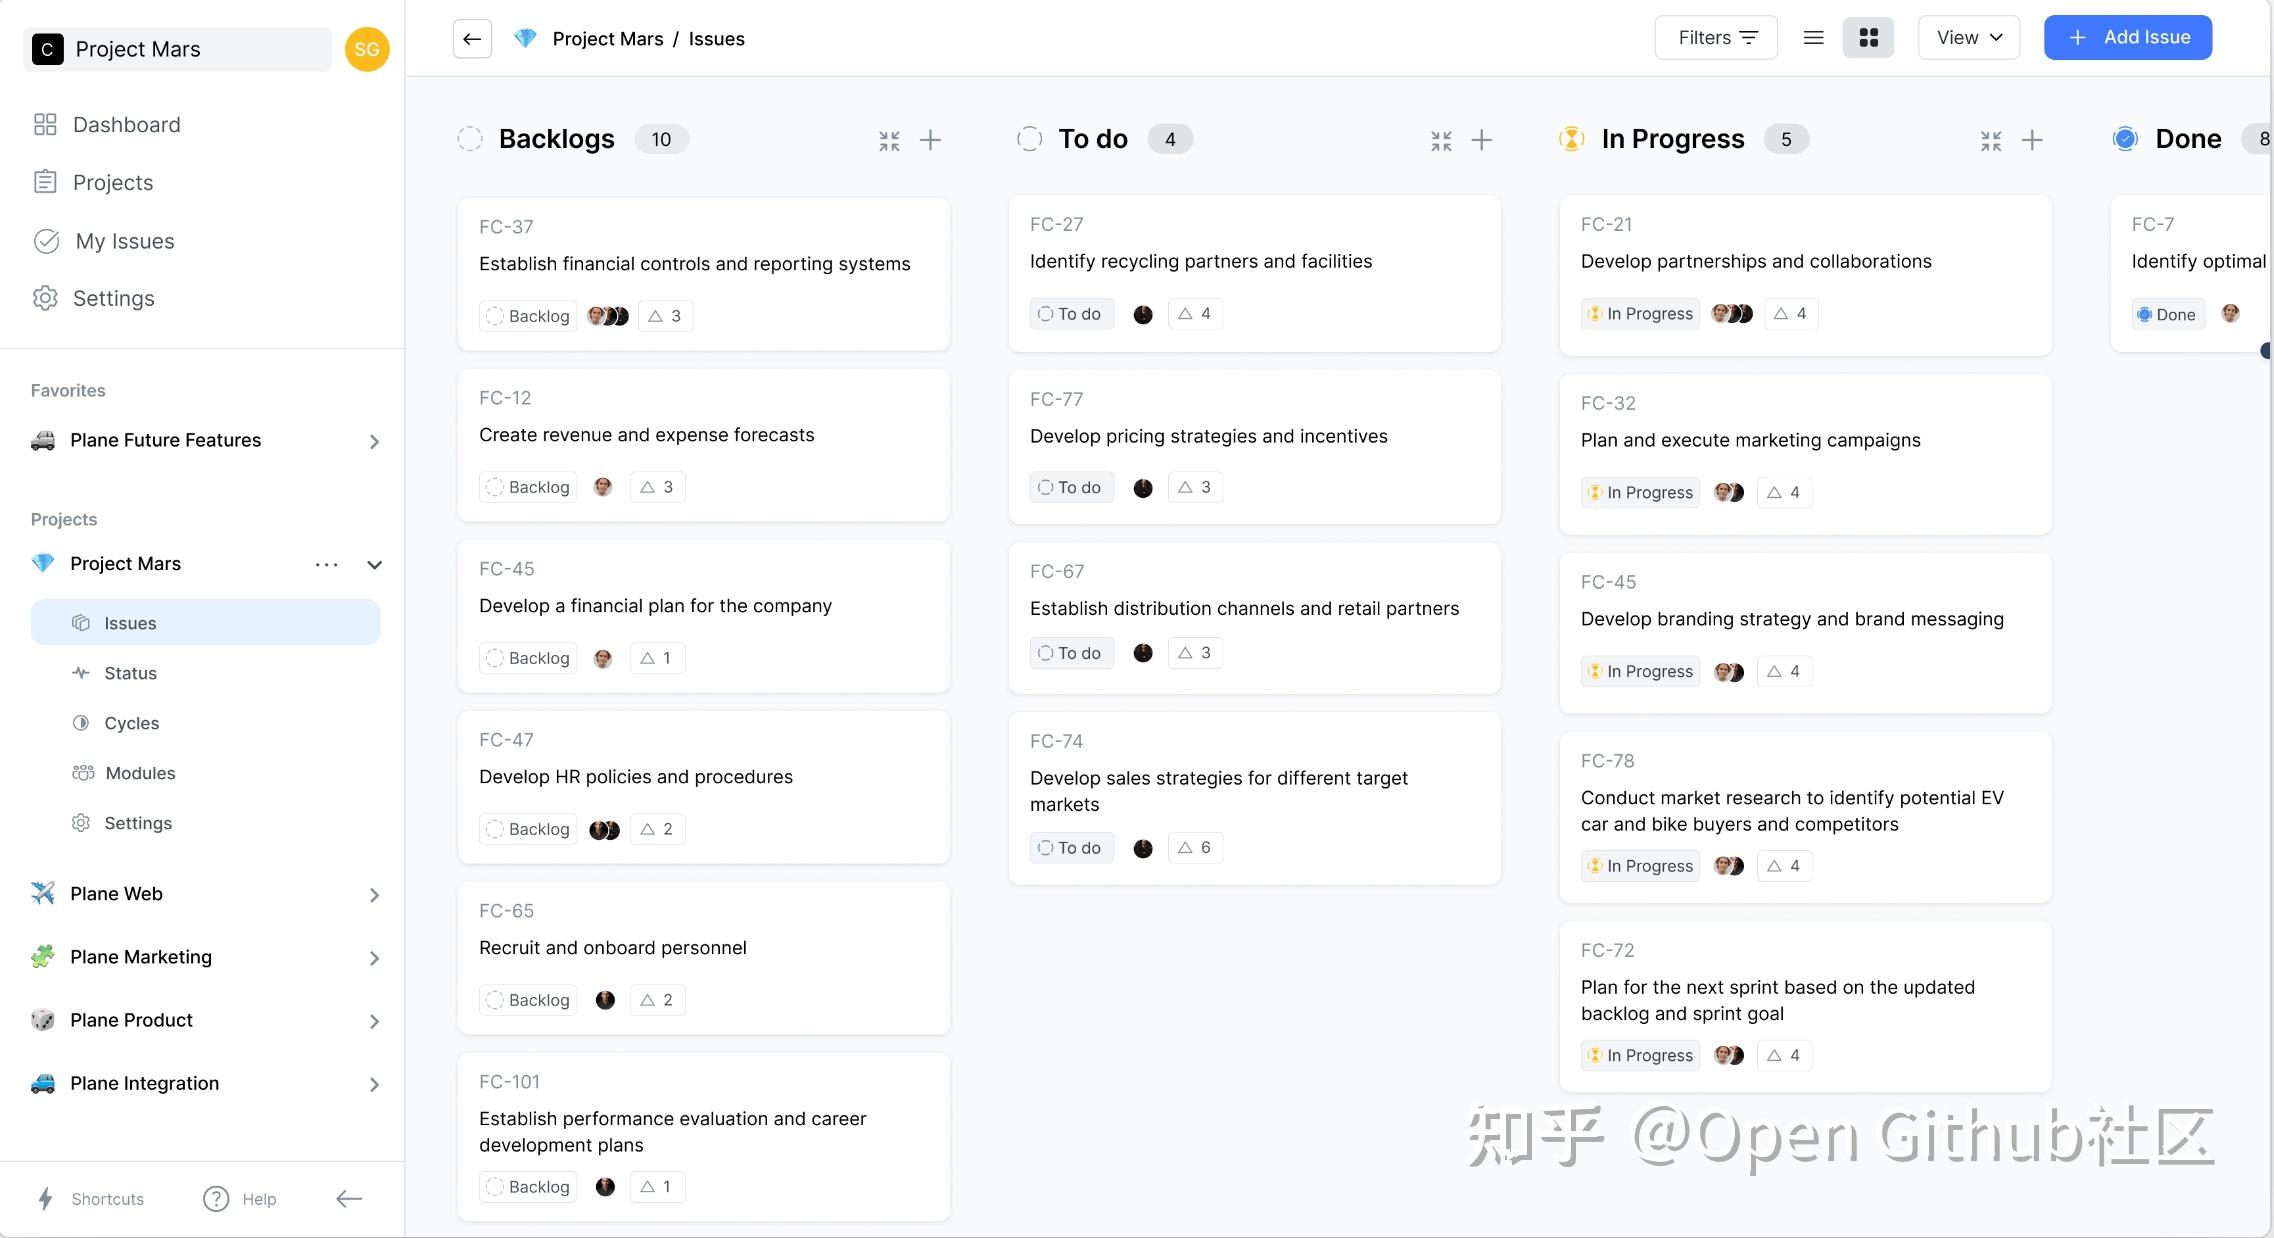
Task: Collapse the In Progress column
Action: point(1990,140)
